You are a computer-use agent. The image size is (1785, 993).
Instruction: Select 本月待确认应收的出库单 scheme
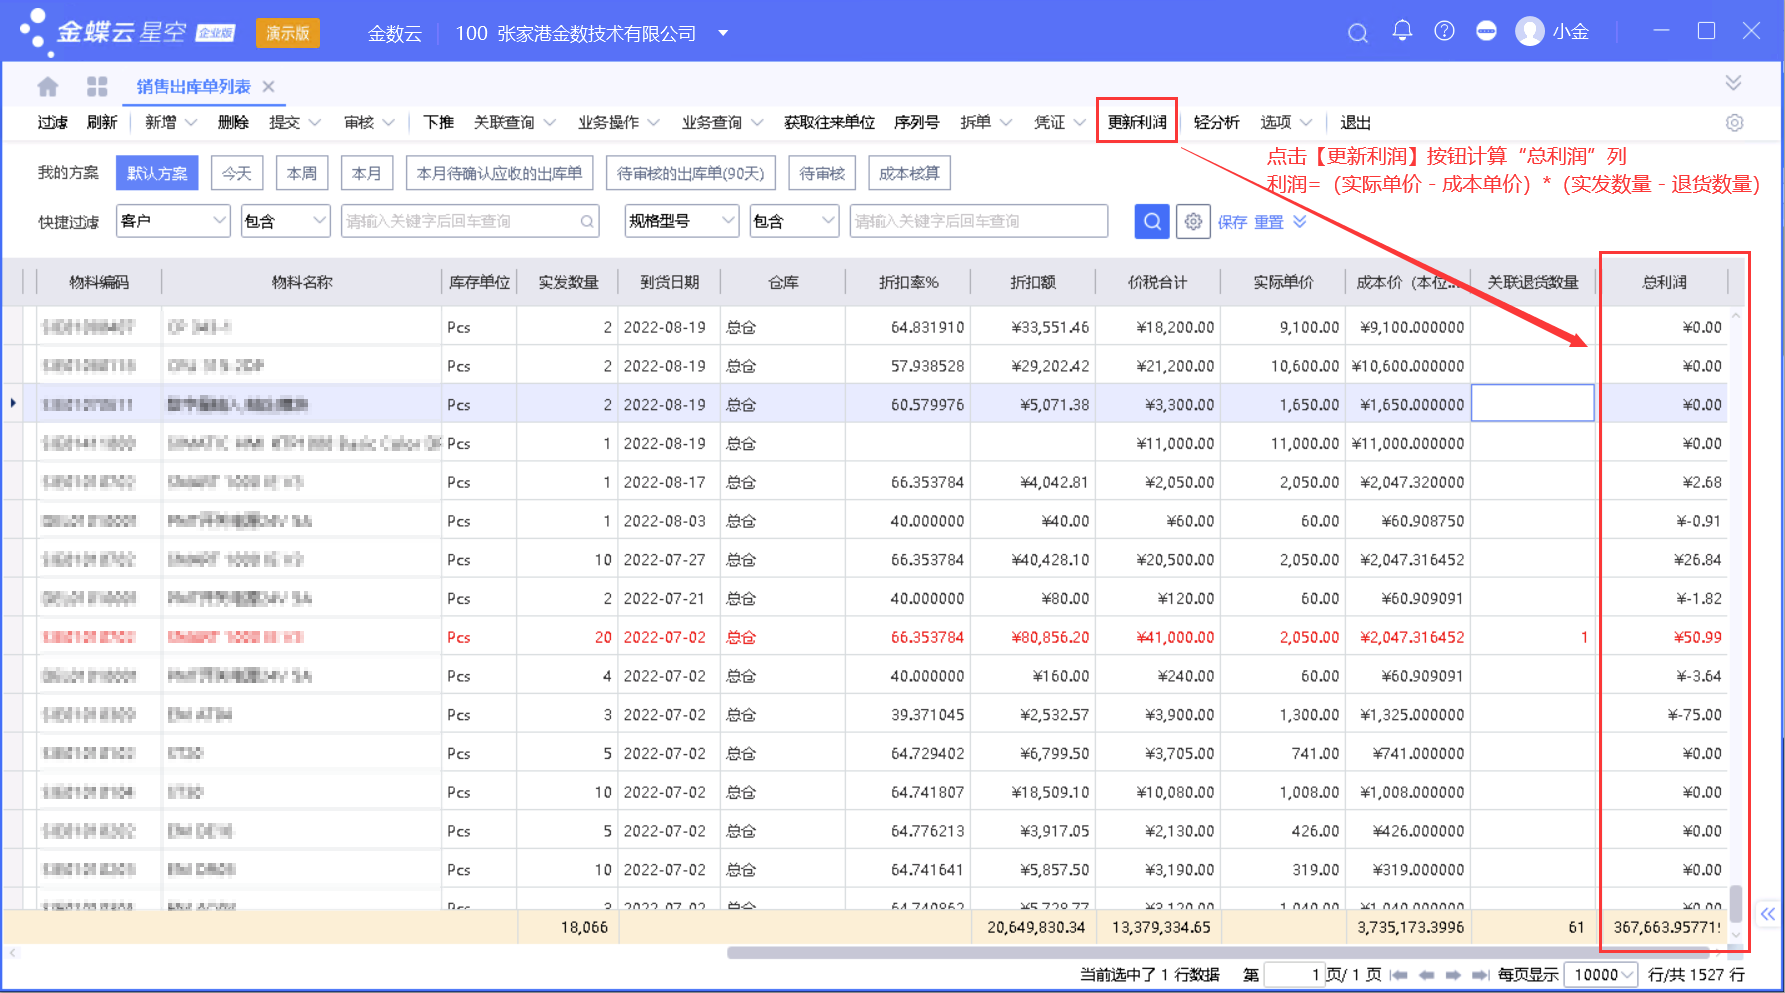[499, 173]
